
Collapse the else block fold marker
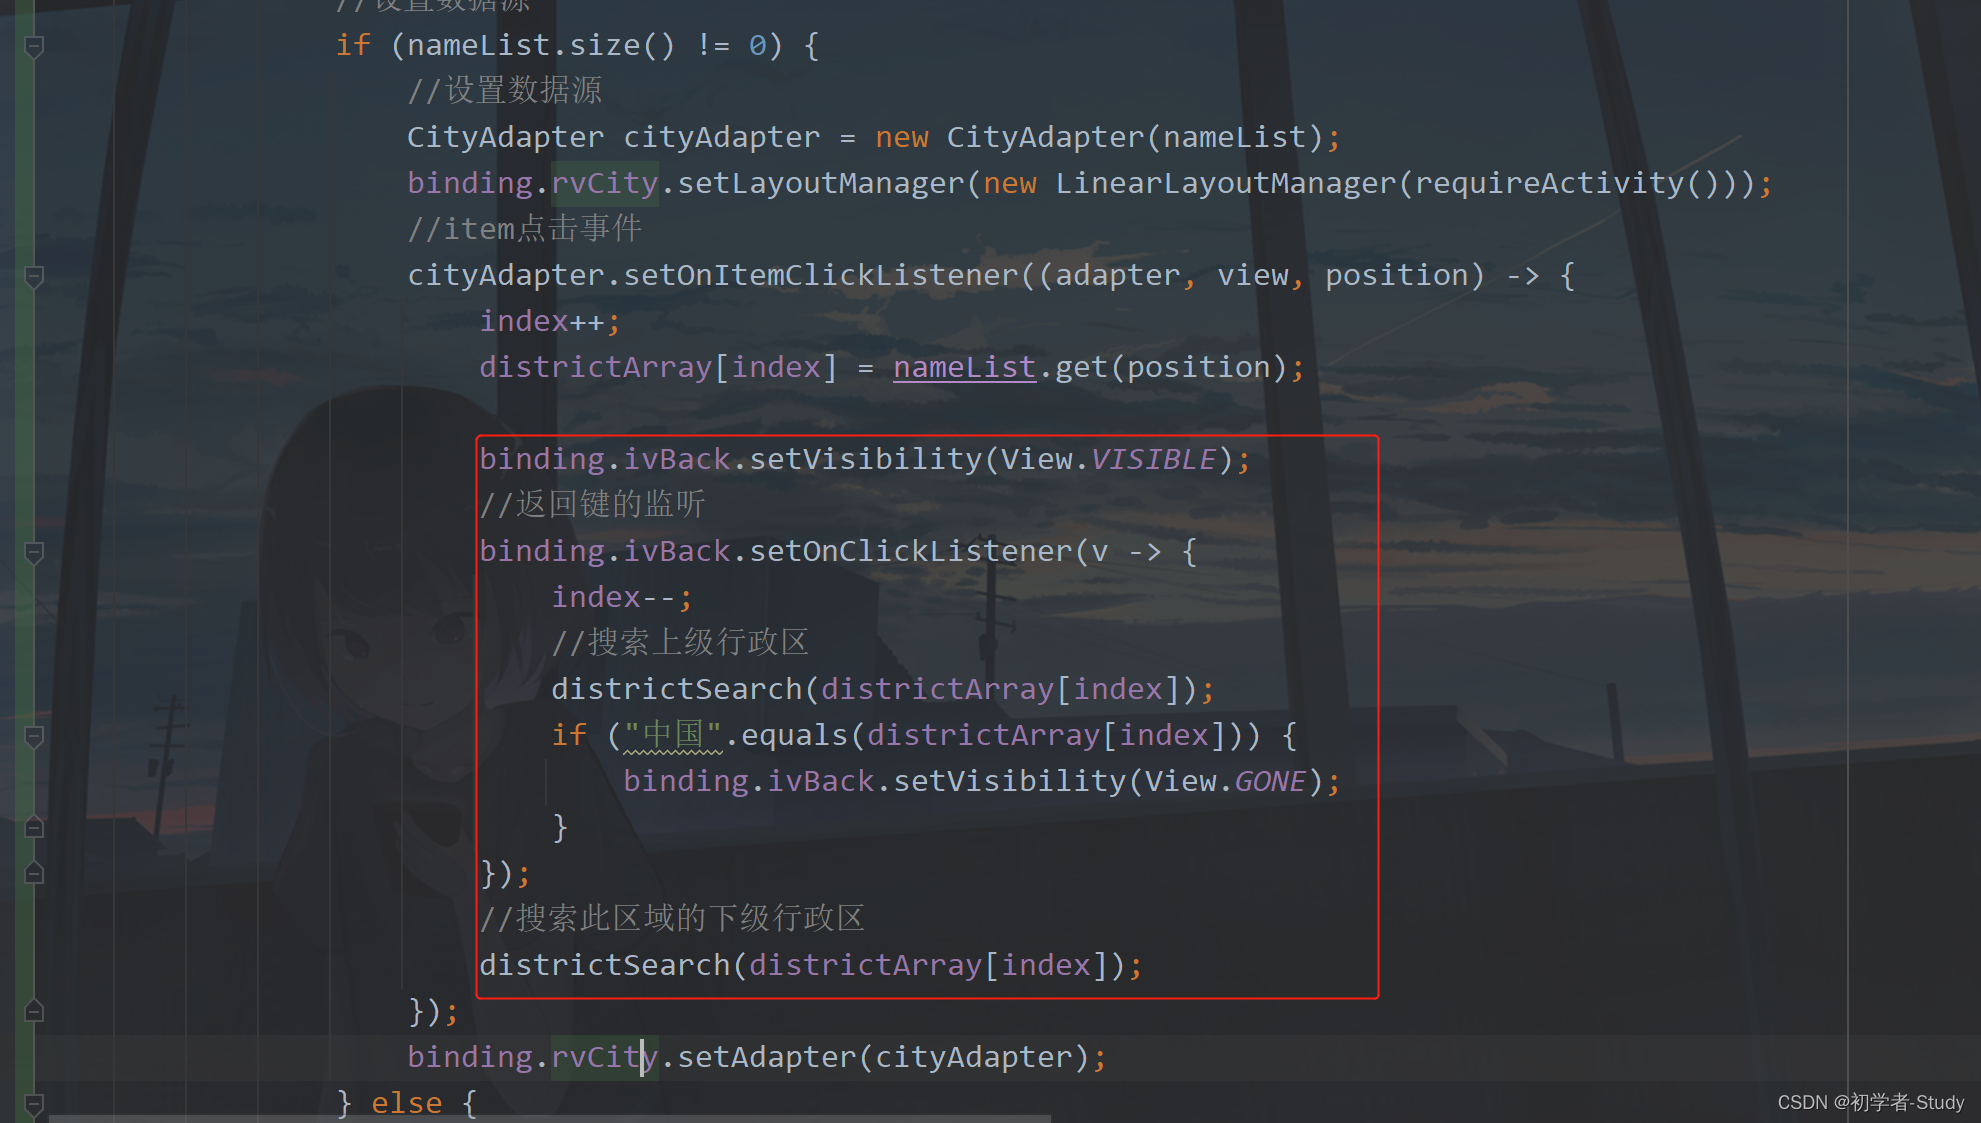[34, 1104]
